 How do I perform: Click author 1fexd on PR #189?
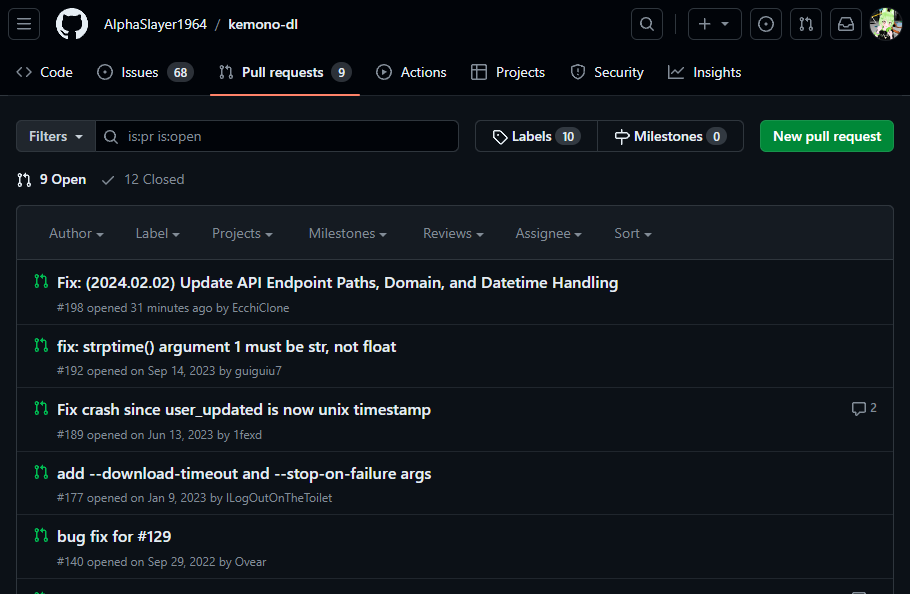pyautogui.click(x=247, y=435)
